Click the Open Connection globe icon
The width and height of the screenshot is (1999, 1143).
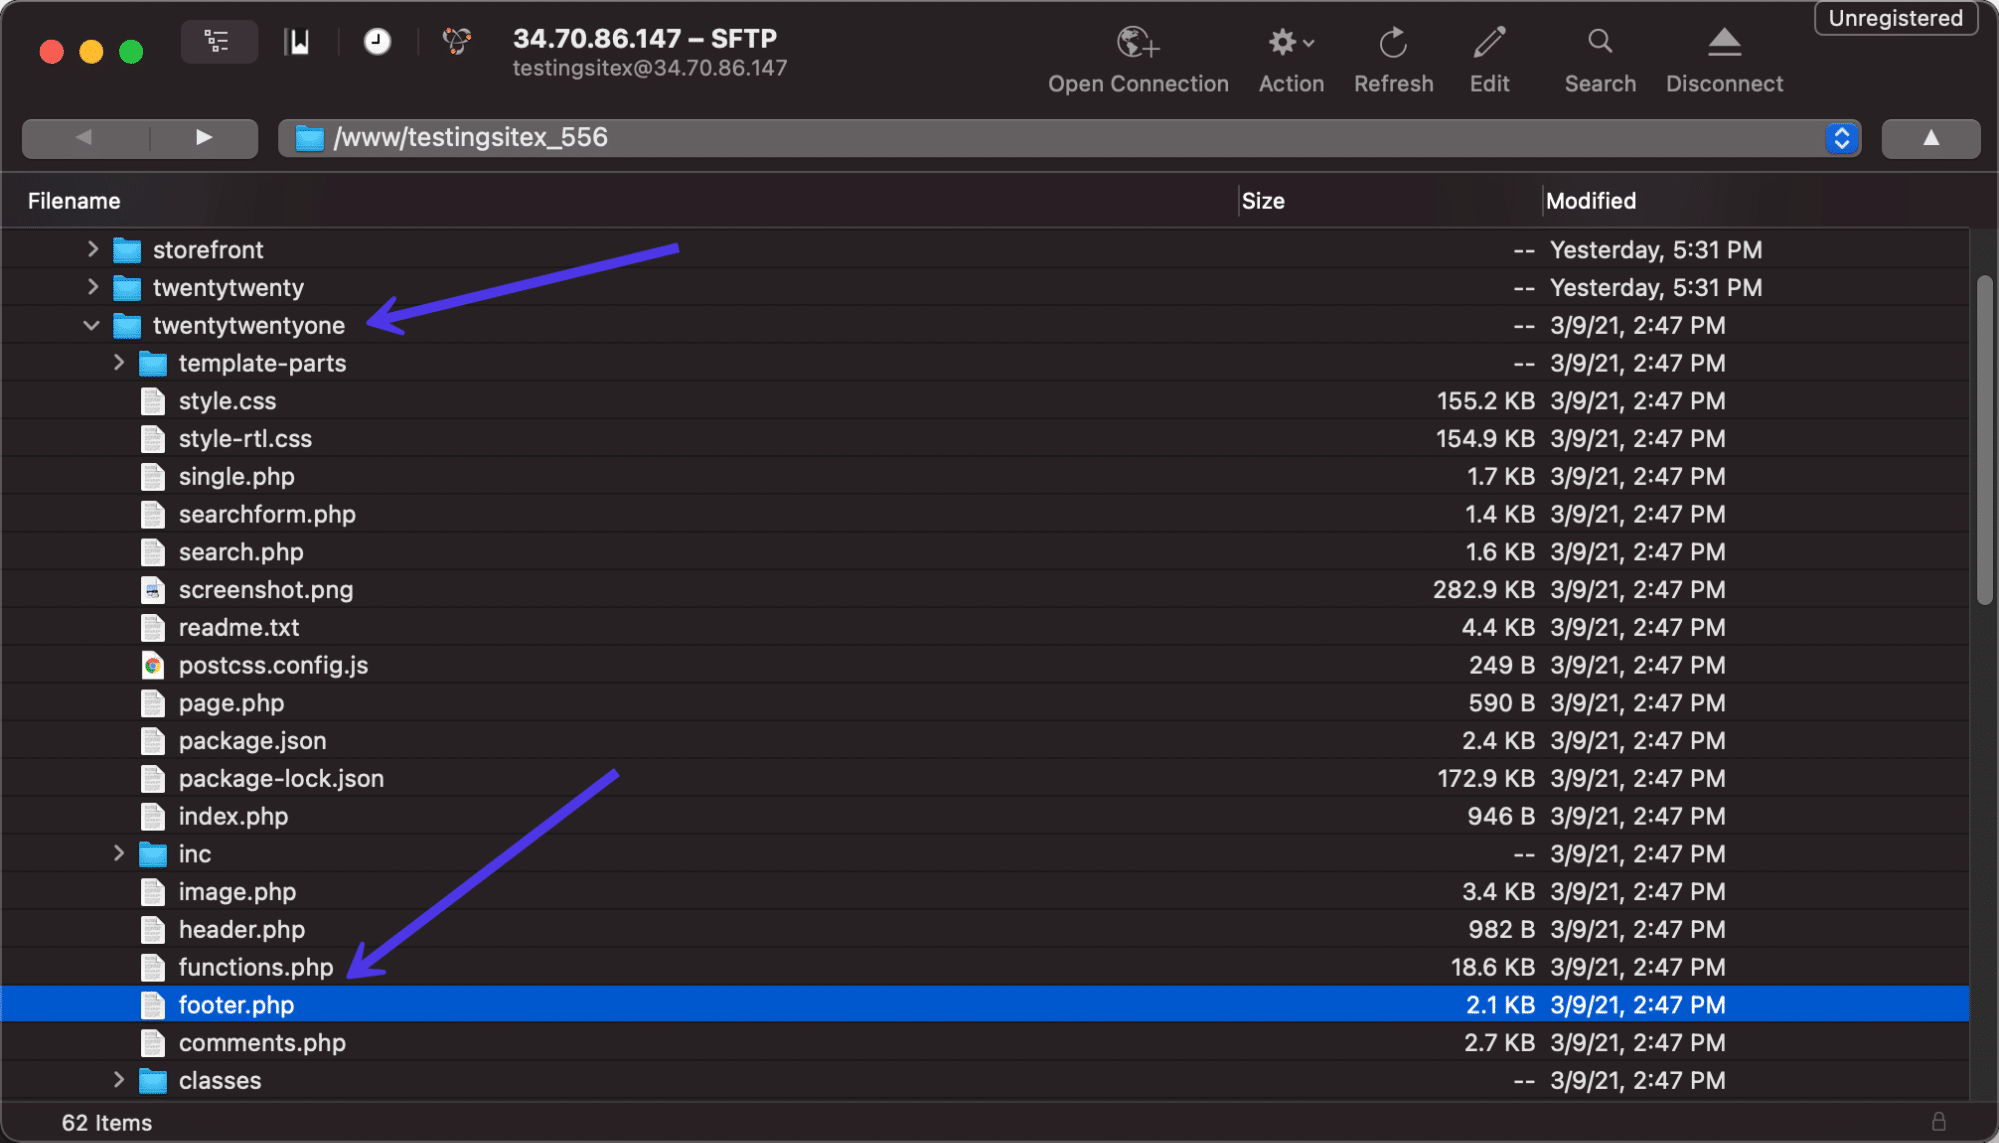(x=1137, y=43)
